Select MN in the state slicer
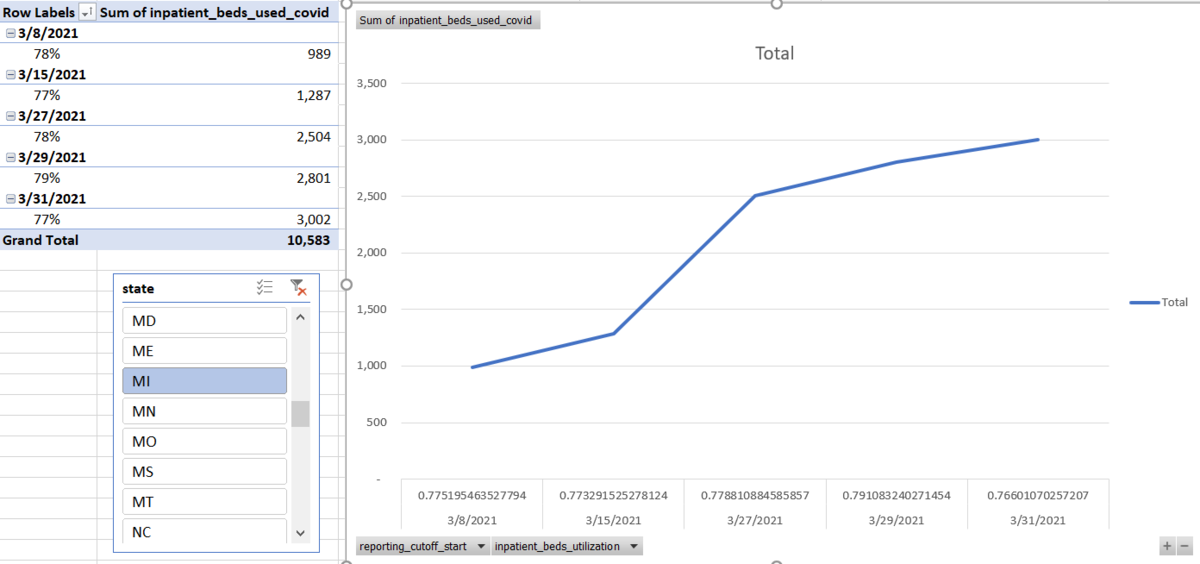 pos(204,411)
